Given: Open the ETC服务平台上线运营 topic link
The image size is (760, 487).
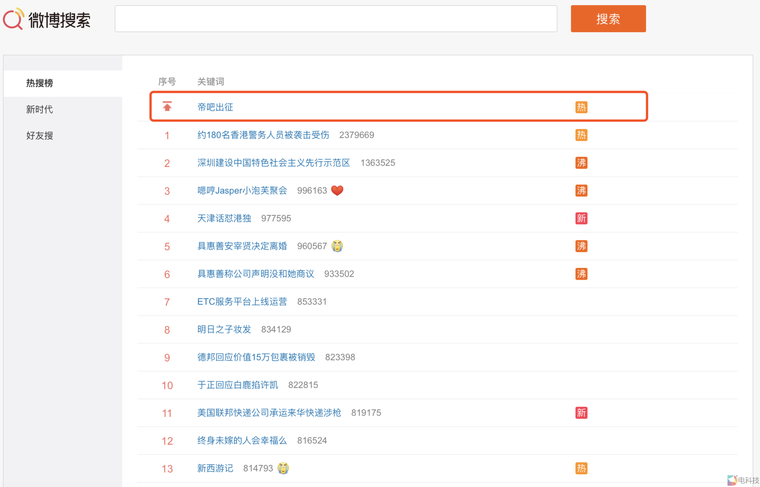Looking at the screenshot, I should point(242,301).
